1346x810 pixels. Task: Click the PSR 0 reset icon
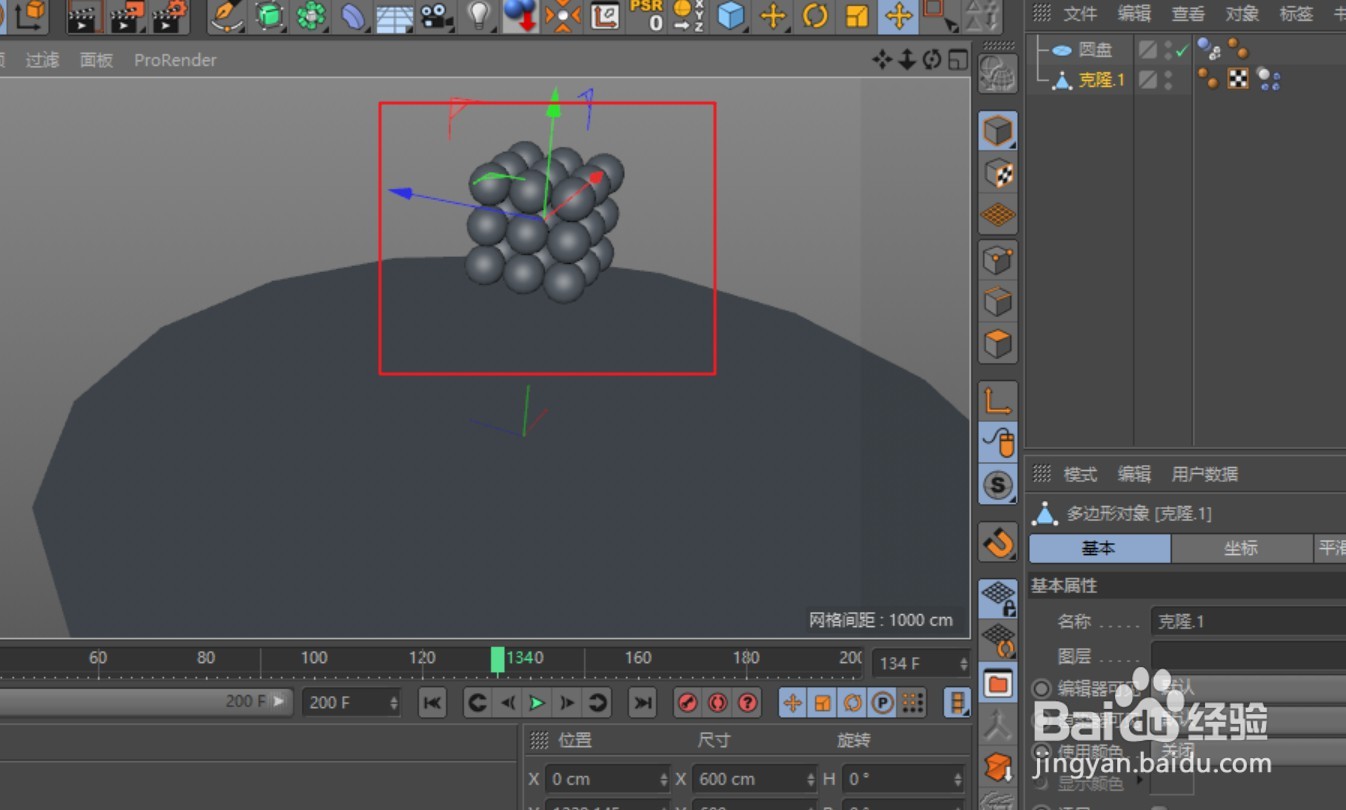[x=646, y=16]
